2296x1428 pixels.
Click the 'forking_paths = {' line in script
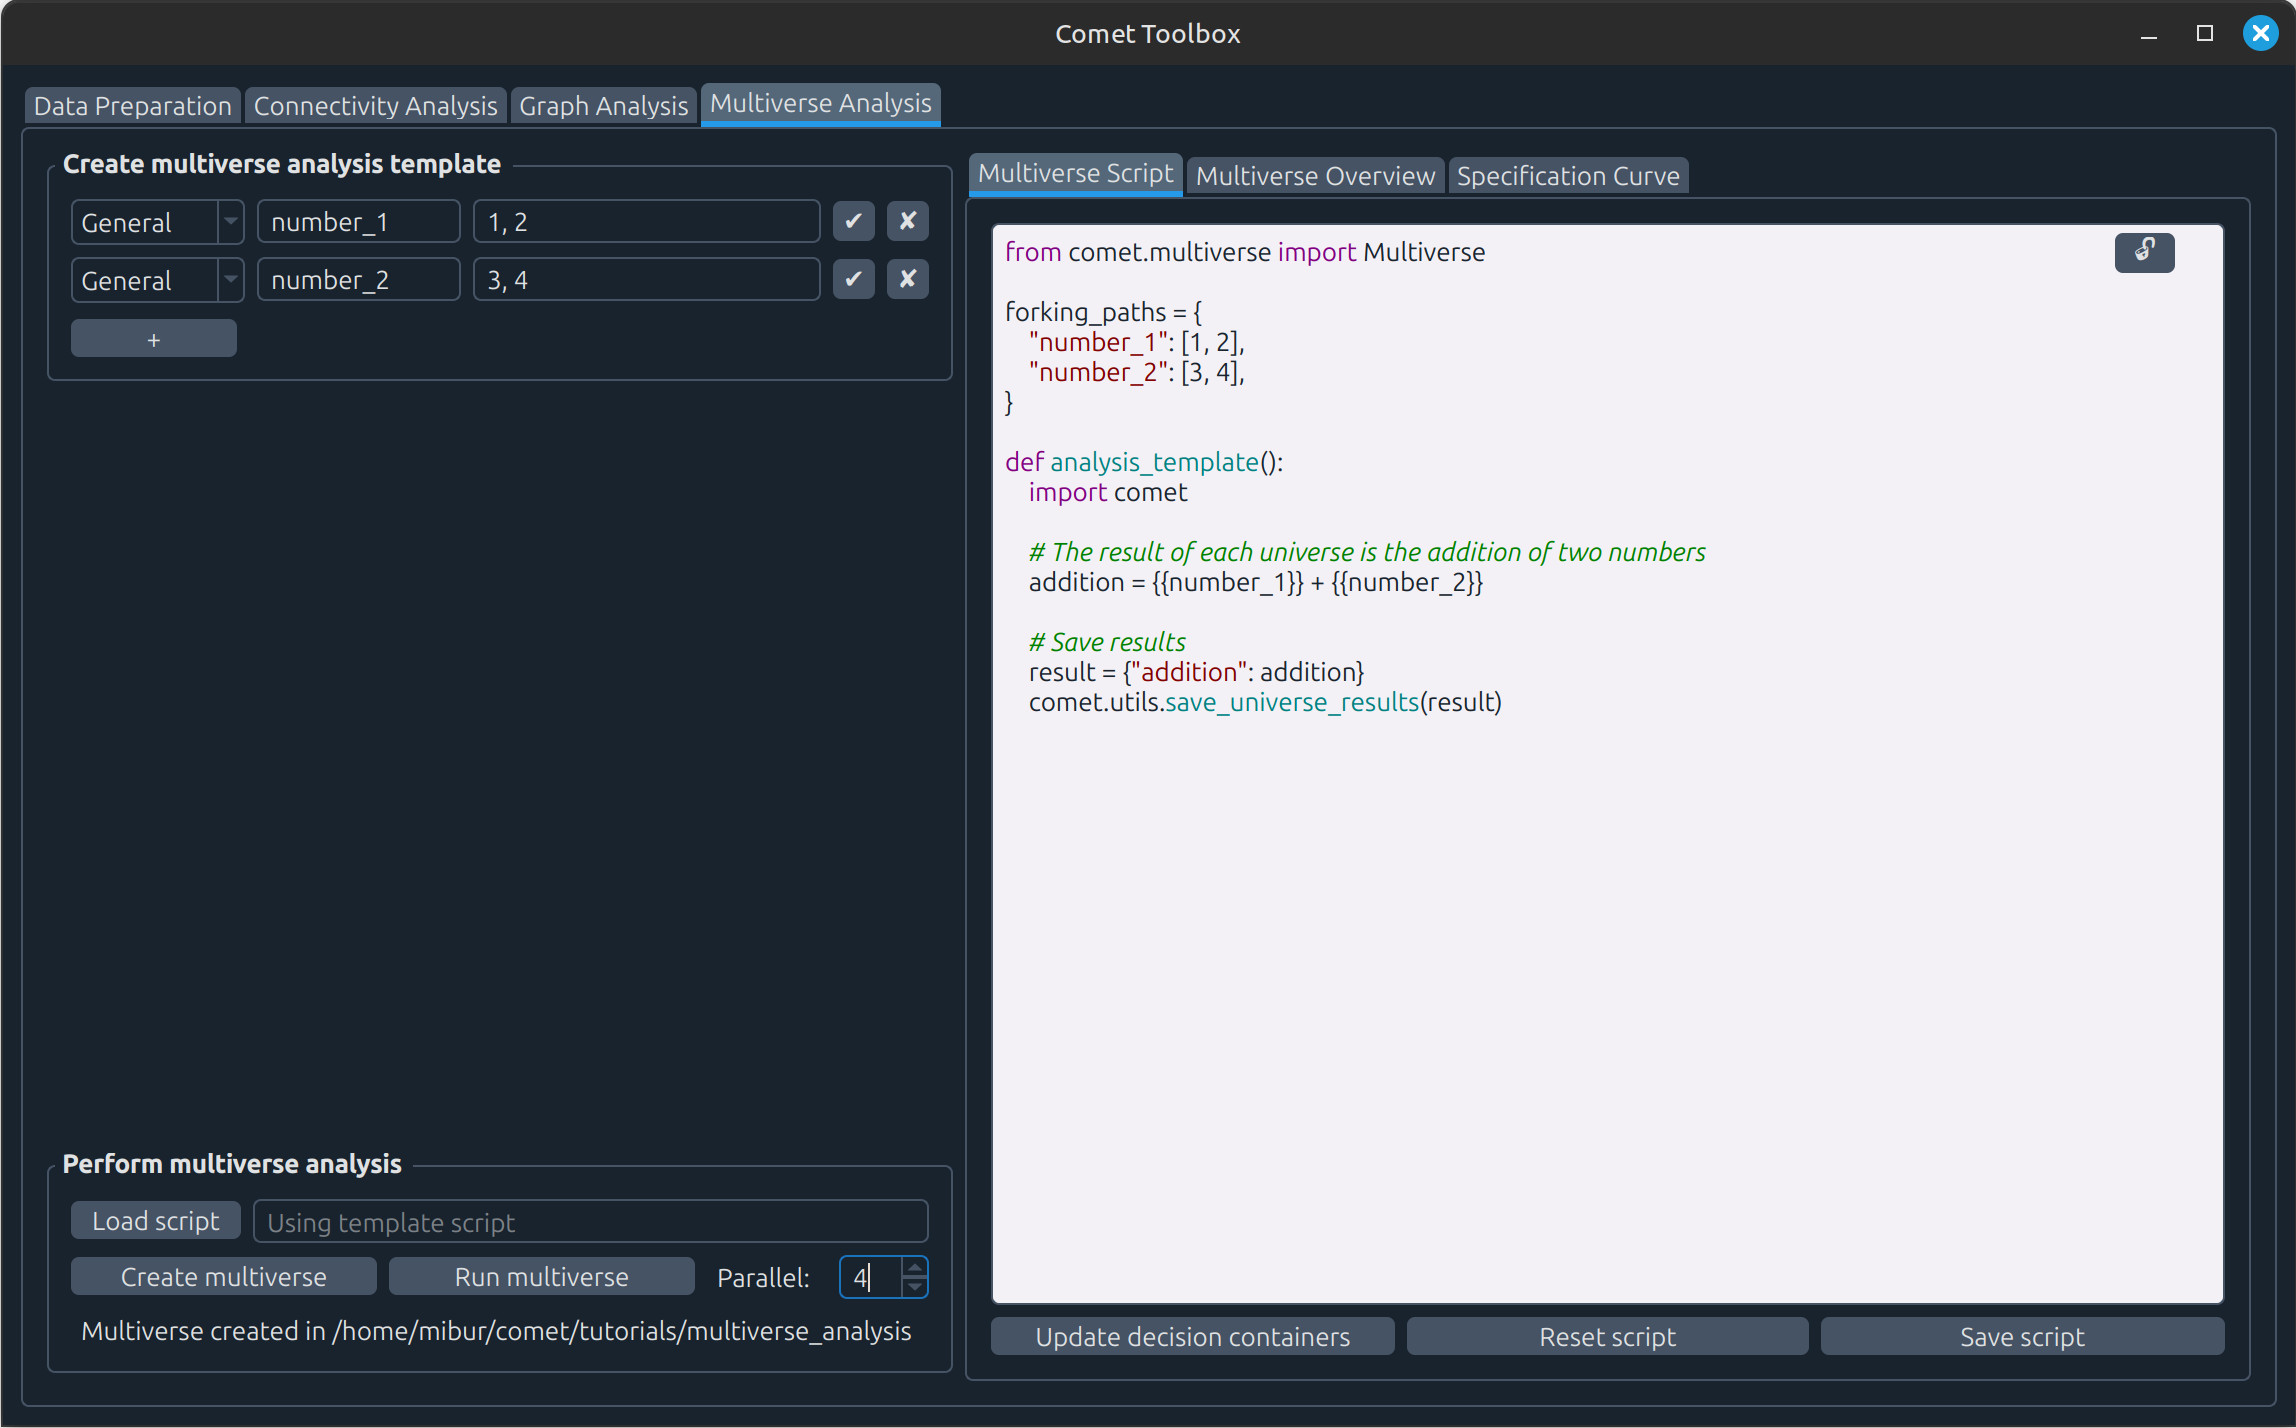[x=1103, y=312]
